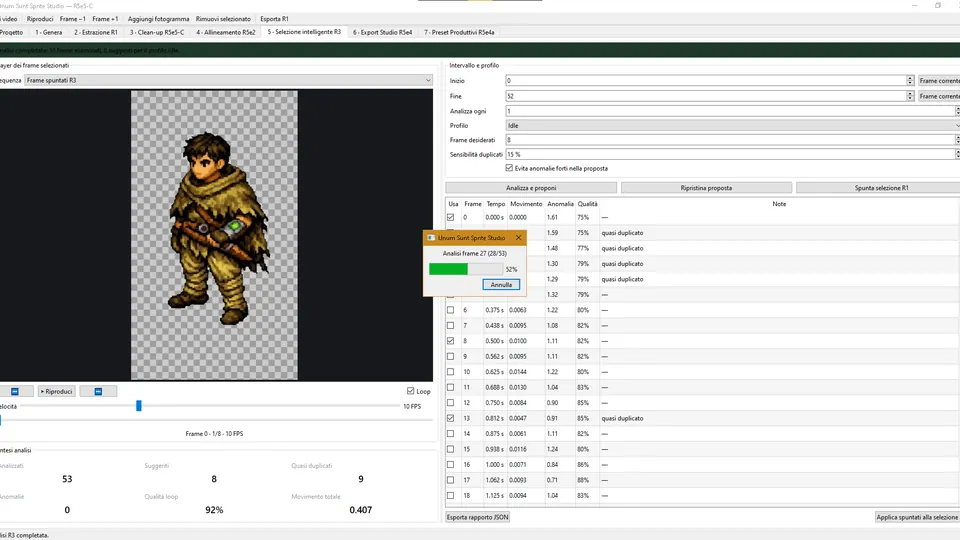
Task: Switch to the '2 - Estrazione R1' tab
Action: [x=96, y=32]
